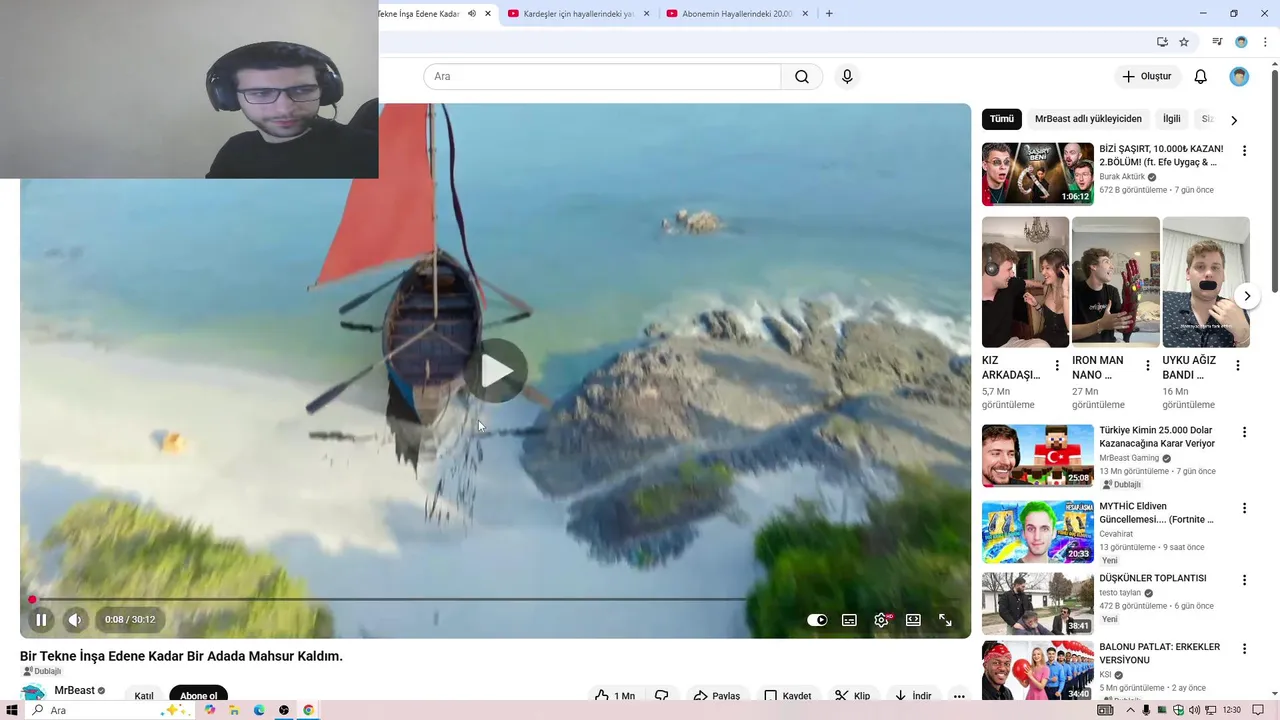This screenshot has height=720, width=1280.
Task: Open the BİZİ ŞAŞIRT video thumbnail
Action: pos(1038,174)
